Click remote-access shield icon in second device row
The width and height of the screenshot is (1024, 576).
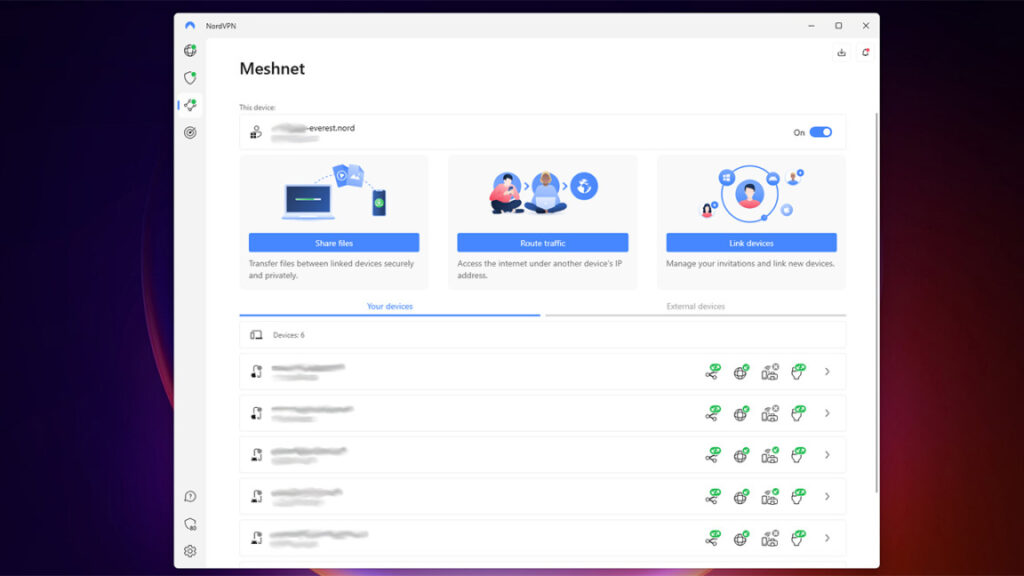(798, 413)
